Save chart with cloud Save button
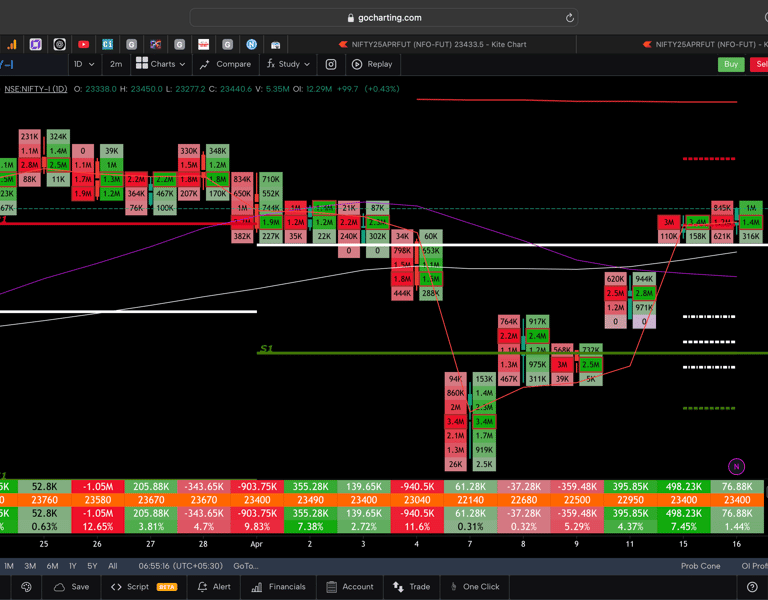This screenshot has width=768, height=600. click(72, 587)
